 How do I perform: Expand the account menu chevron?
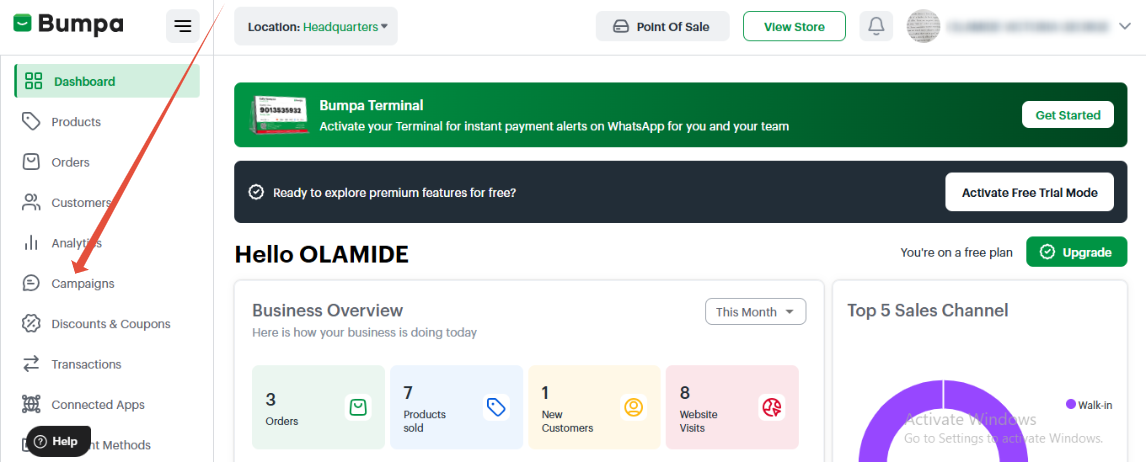coord(1124,26)
